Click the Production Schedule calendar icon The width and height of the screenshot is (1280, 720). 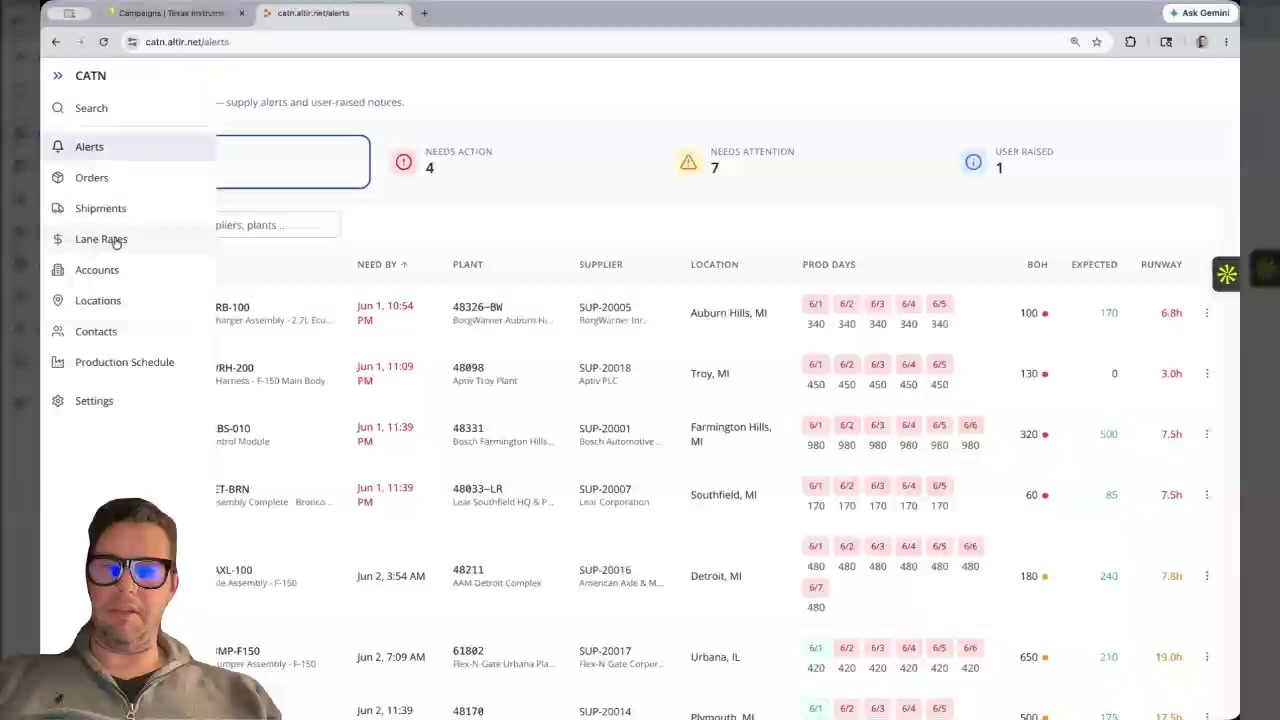pyautogui.click(x=58, y=362)
